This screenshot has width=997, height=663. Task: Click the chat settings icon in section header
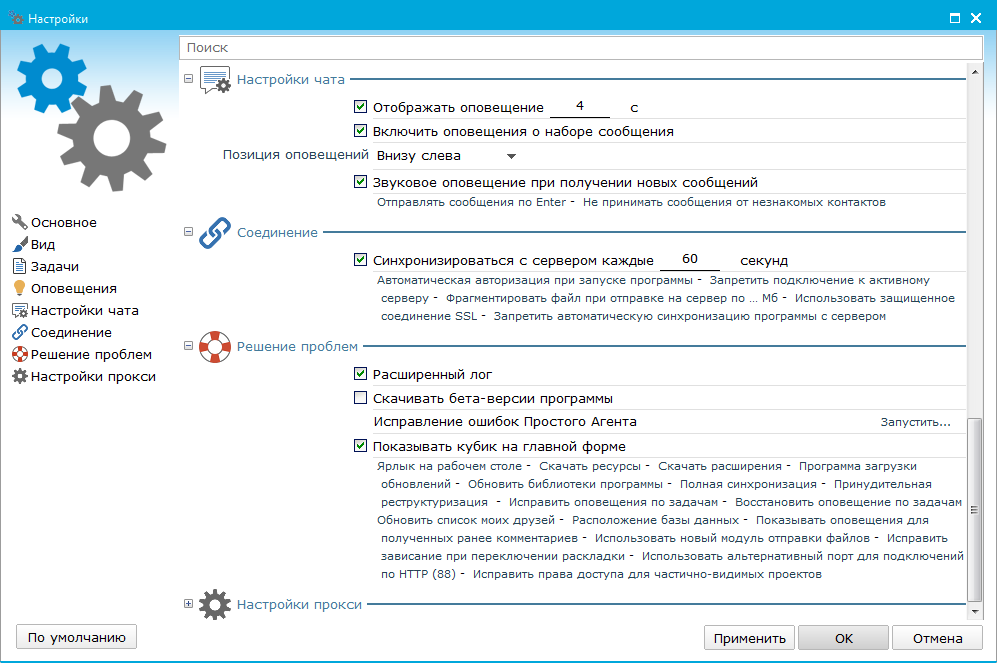click(215, 81)
